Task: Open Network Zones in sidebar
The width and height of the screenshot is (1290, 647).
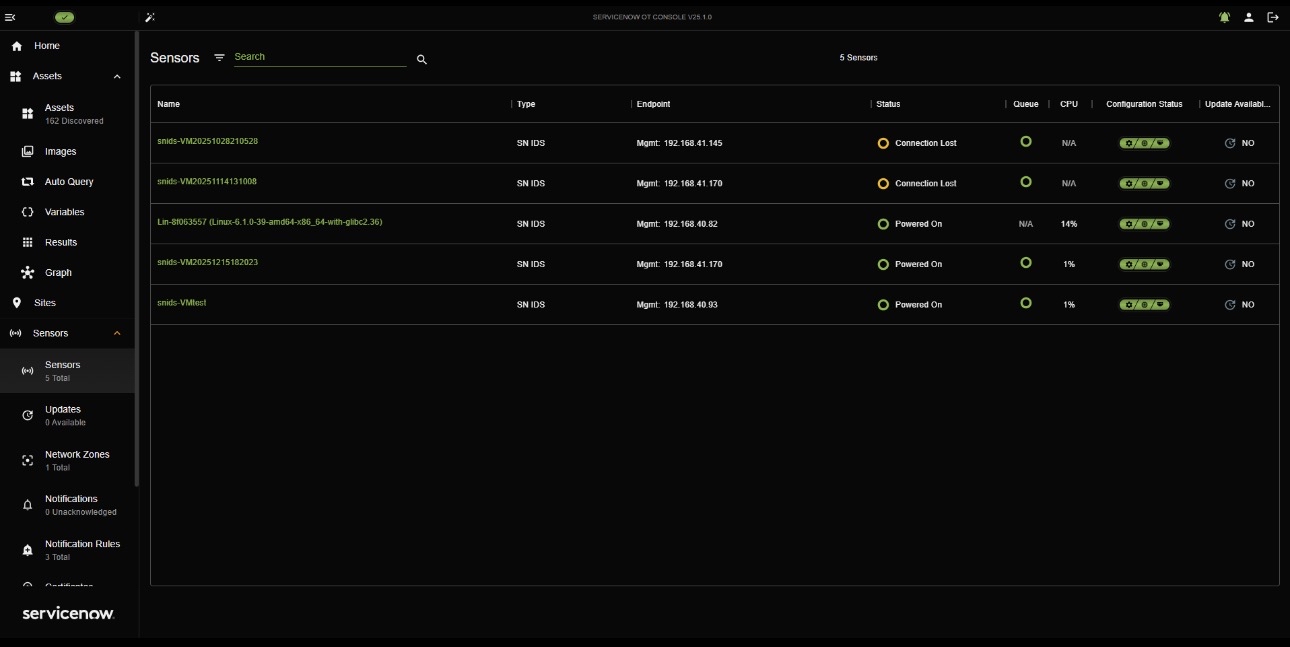Action: pyautogui.click(x=68, y=460)
